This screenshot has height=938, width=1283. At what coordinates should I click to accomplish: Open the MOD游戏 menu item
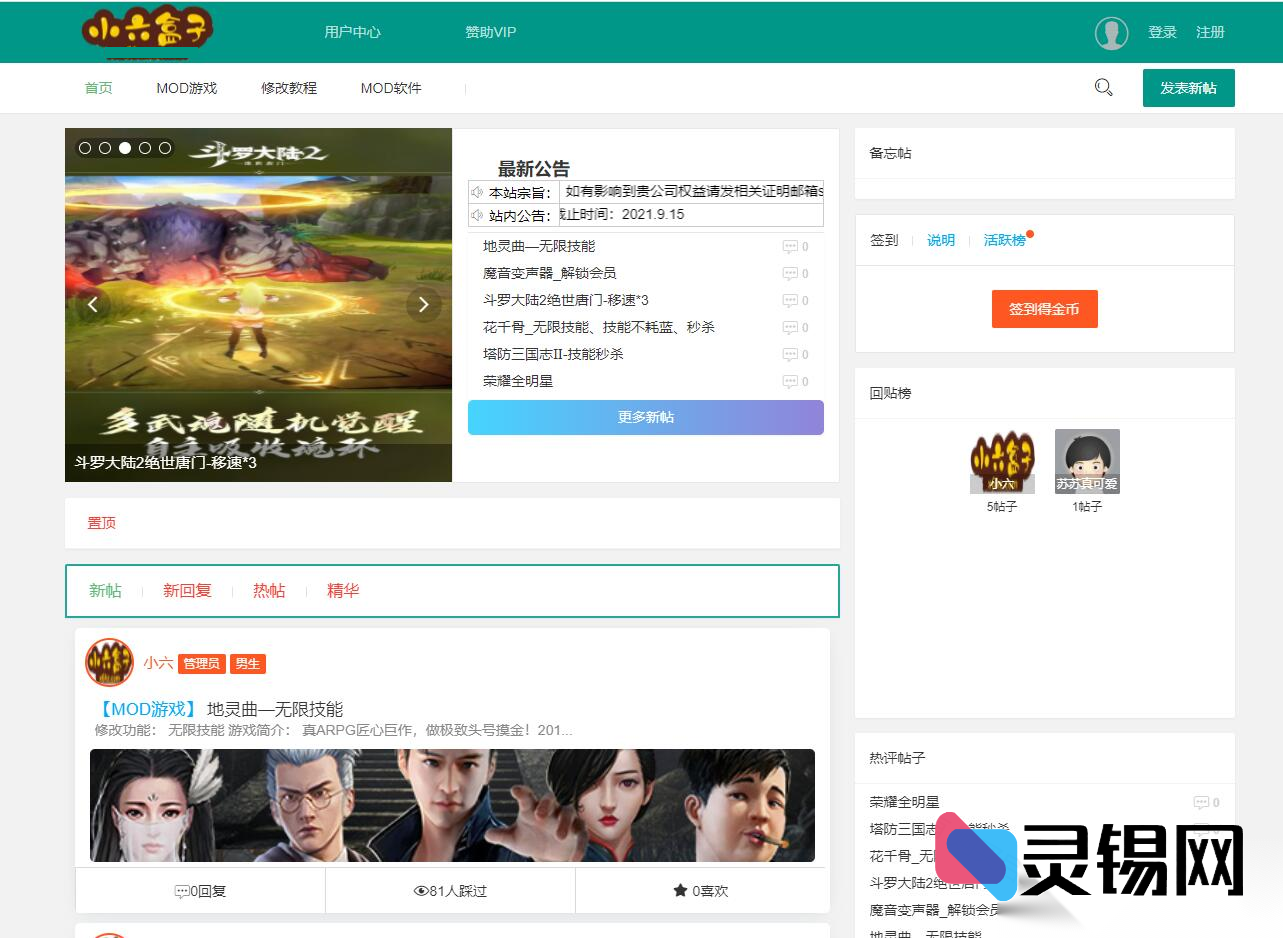point(186,88)
